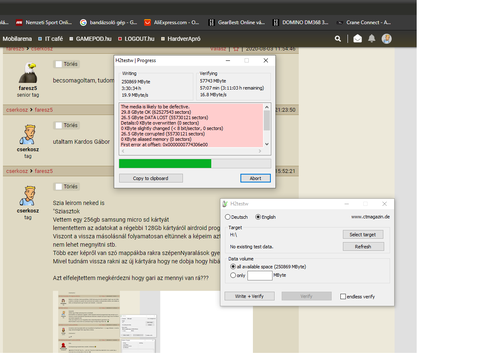Click vertical scrollbar thumb in results box
The width and height of the screenshot is (480, 360).
267,120
